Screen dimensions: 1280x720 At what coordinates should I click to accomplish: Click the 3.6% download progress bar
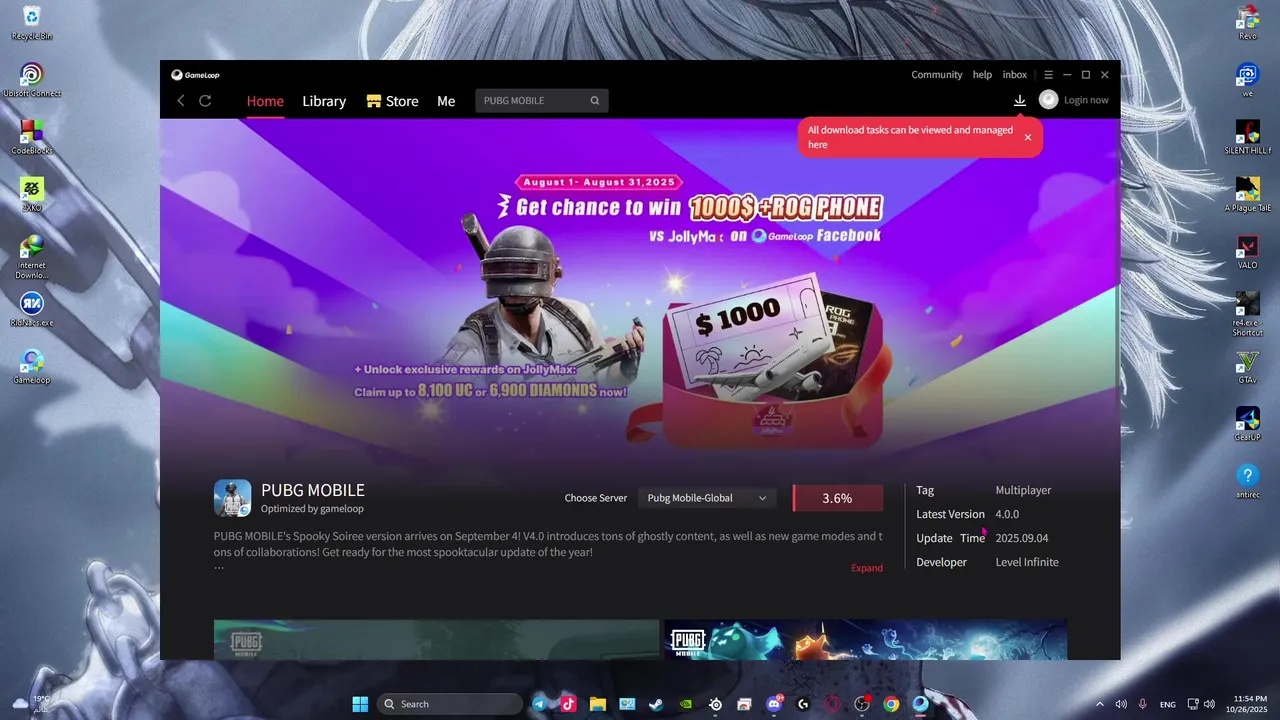coord(838,498)
